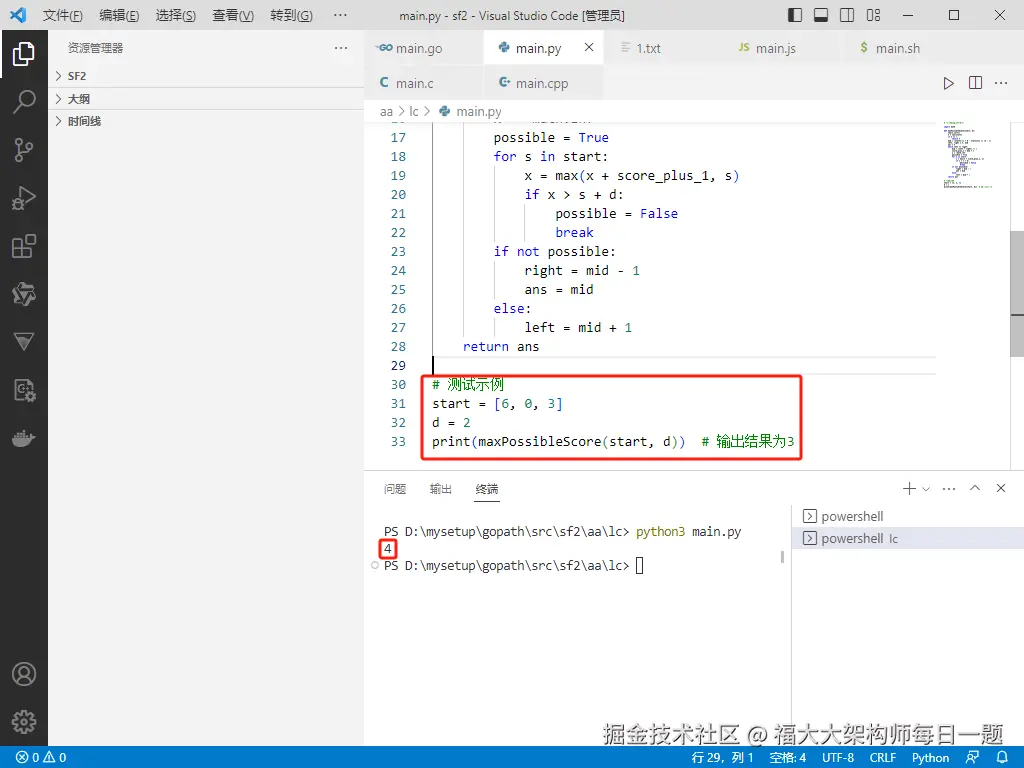Open editor more actions menu
The height and width of the screenshot is (768, 1024).
1001,83
